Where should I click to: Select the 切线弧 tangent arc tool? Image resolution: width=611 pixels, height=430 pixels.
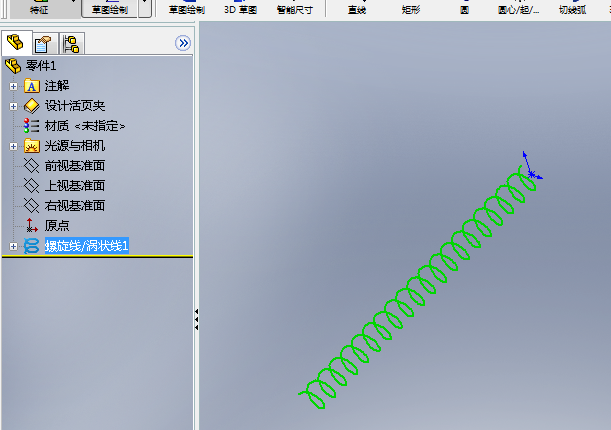[x=572, y=9]
